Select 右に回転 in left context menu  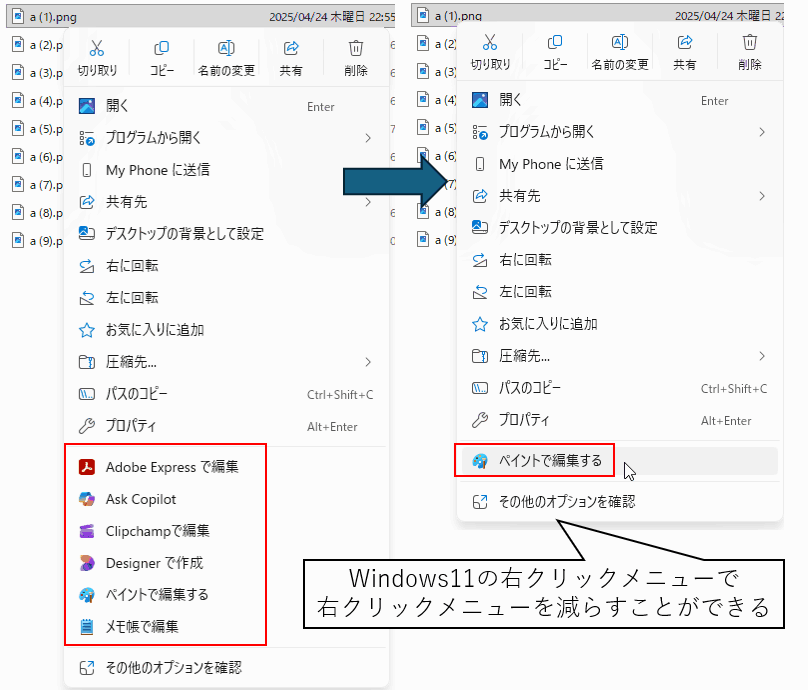[227, 266]
